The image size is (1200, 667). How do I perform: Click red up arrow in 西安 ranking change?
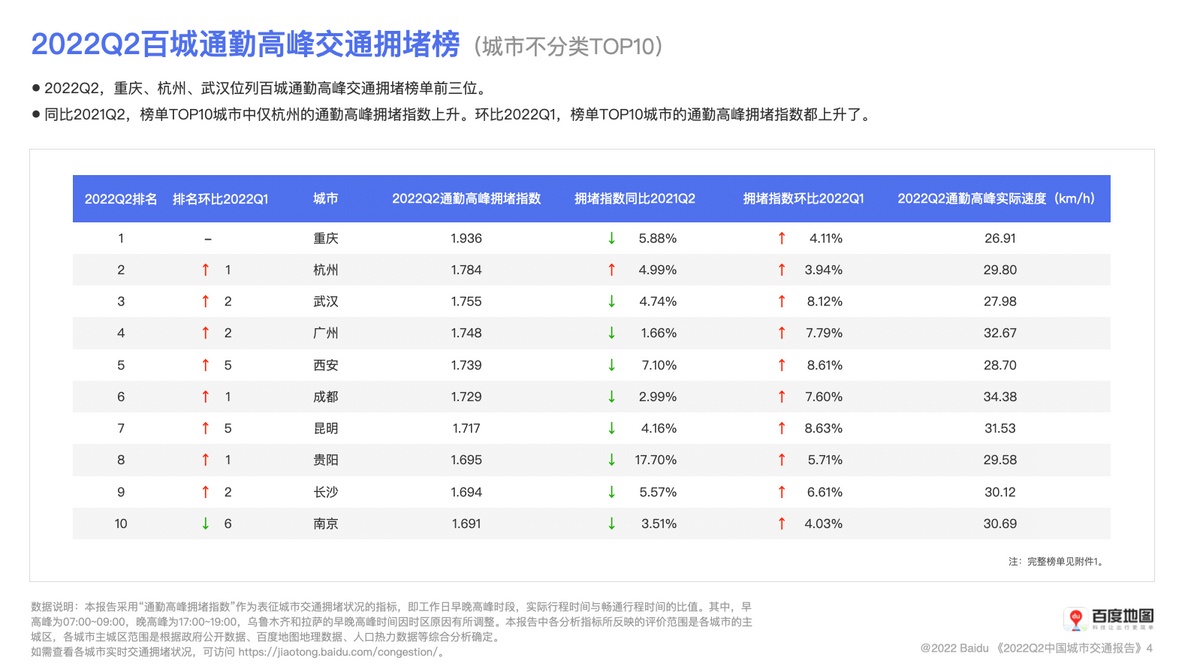tap(205, 365)
